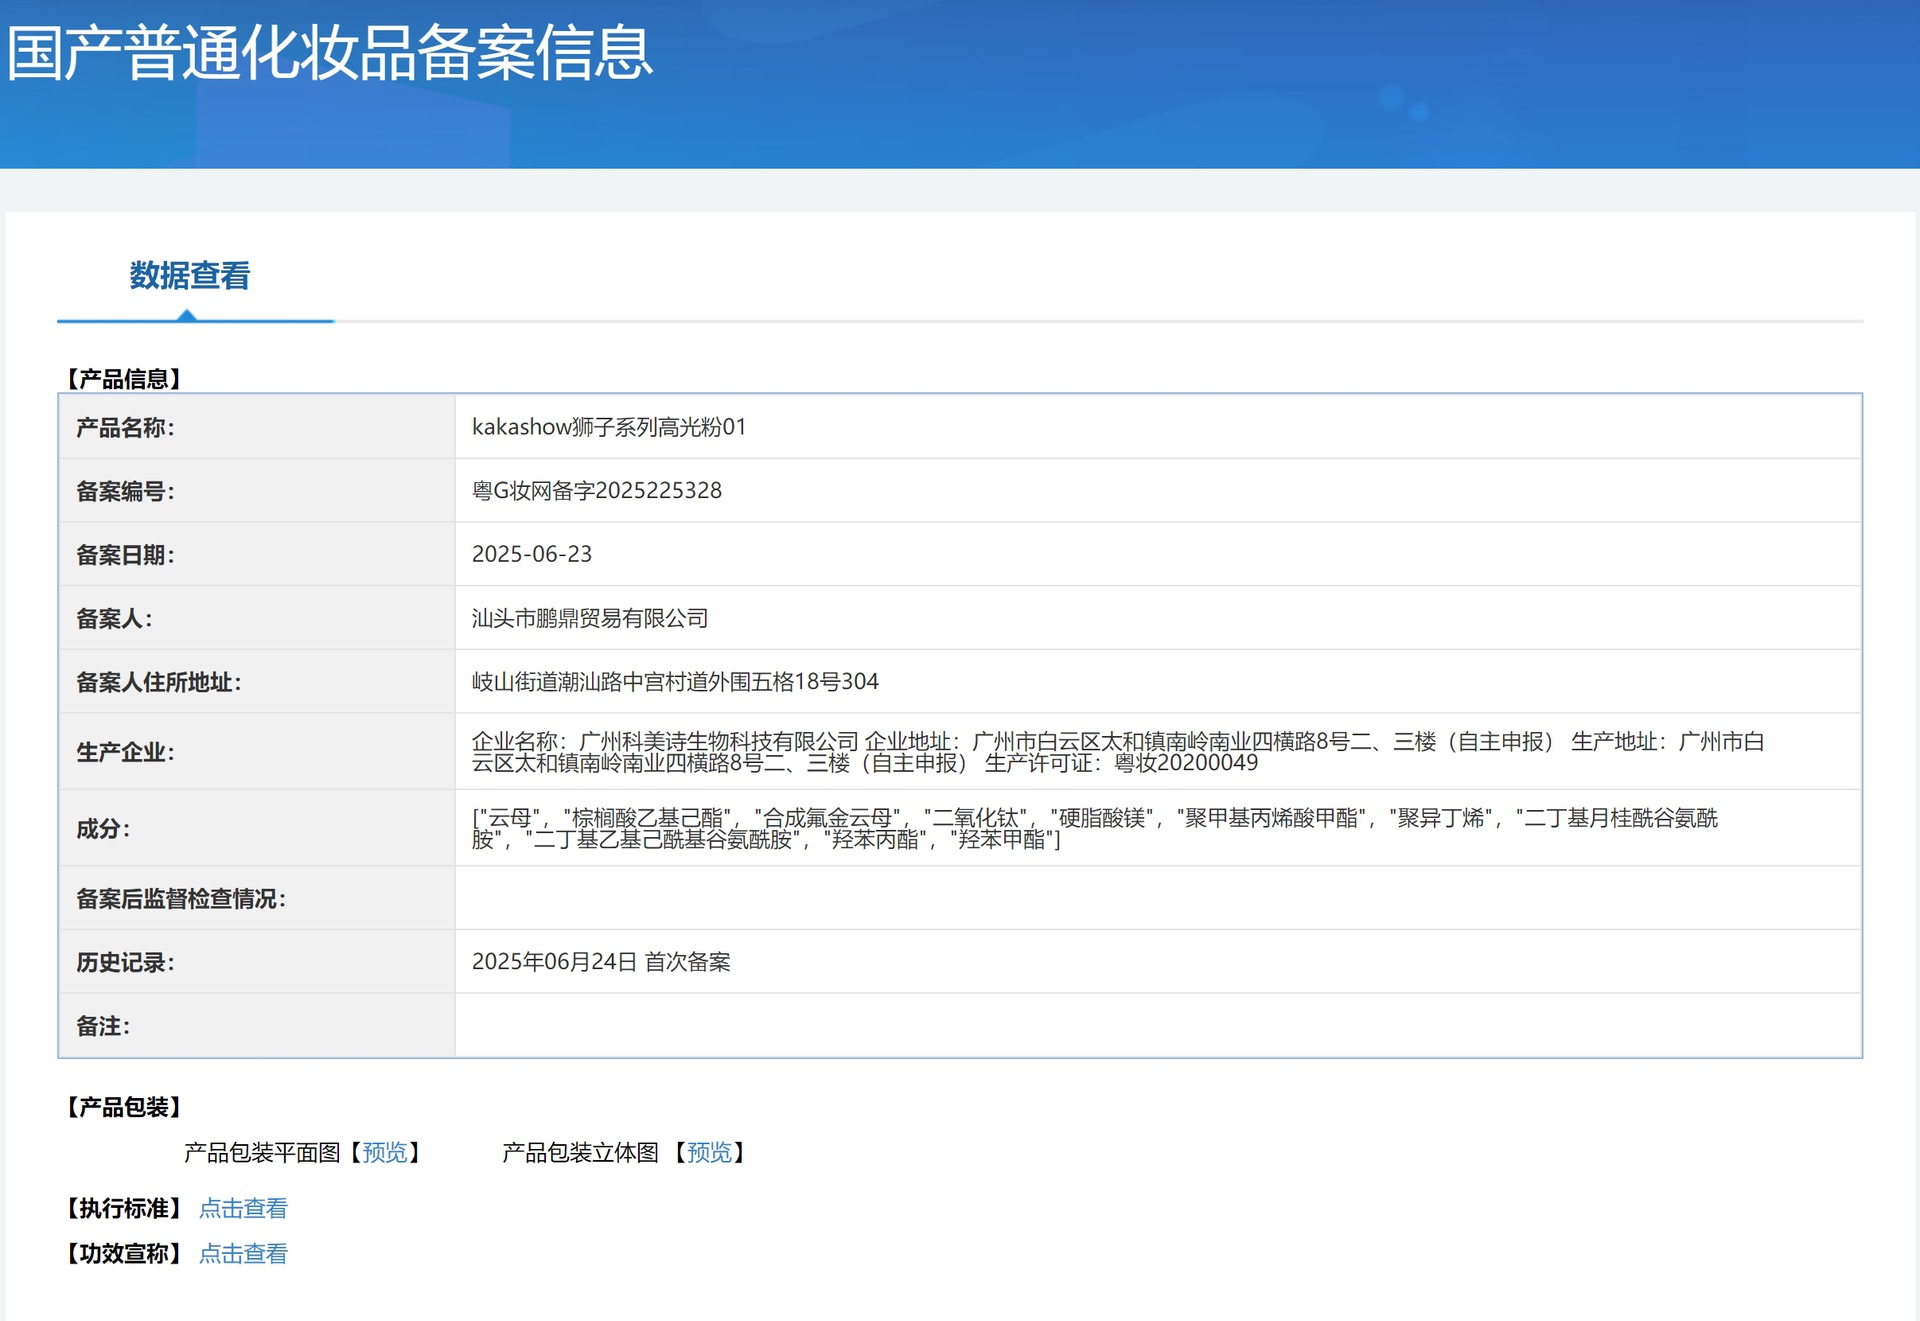Image resolution: width=1920 pixels, height=1321 pixels.
Task: Open 功效宣称 点击查看 link
Action: tap(243, 1253)
